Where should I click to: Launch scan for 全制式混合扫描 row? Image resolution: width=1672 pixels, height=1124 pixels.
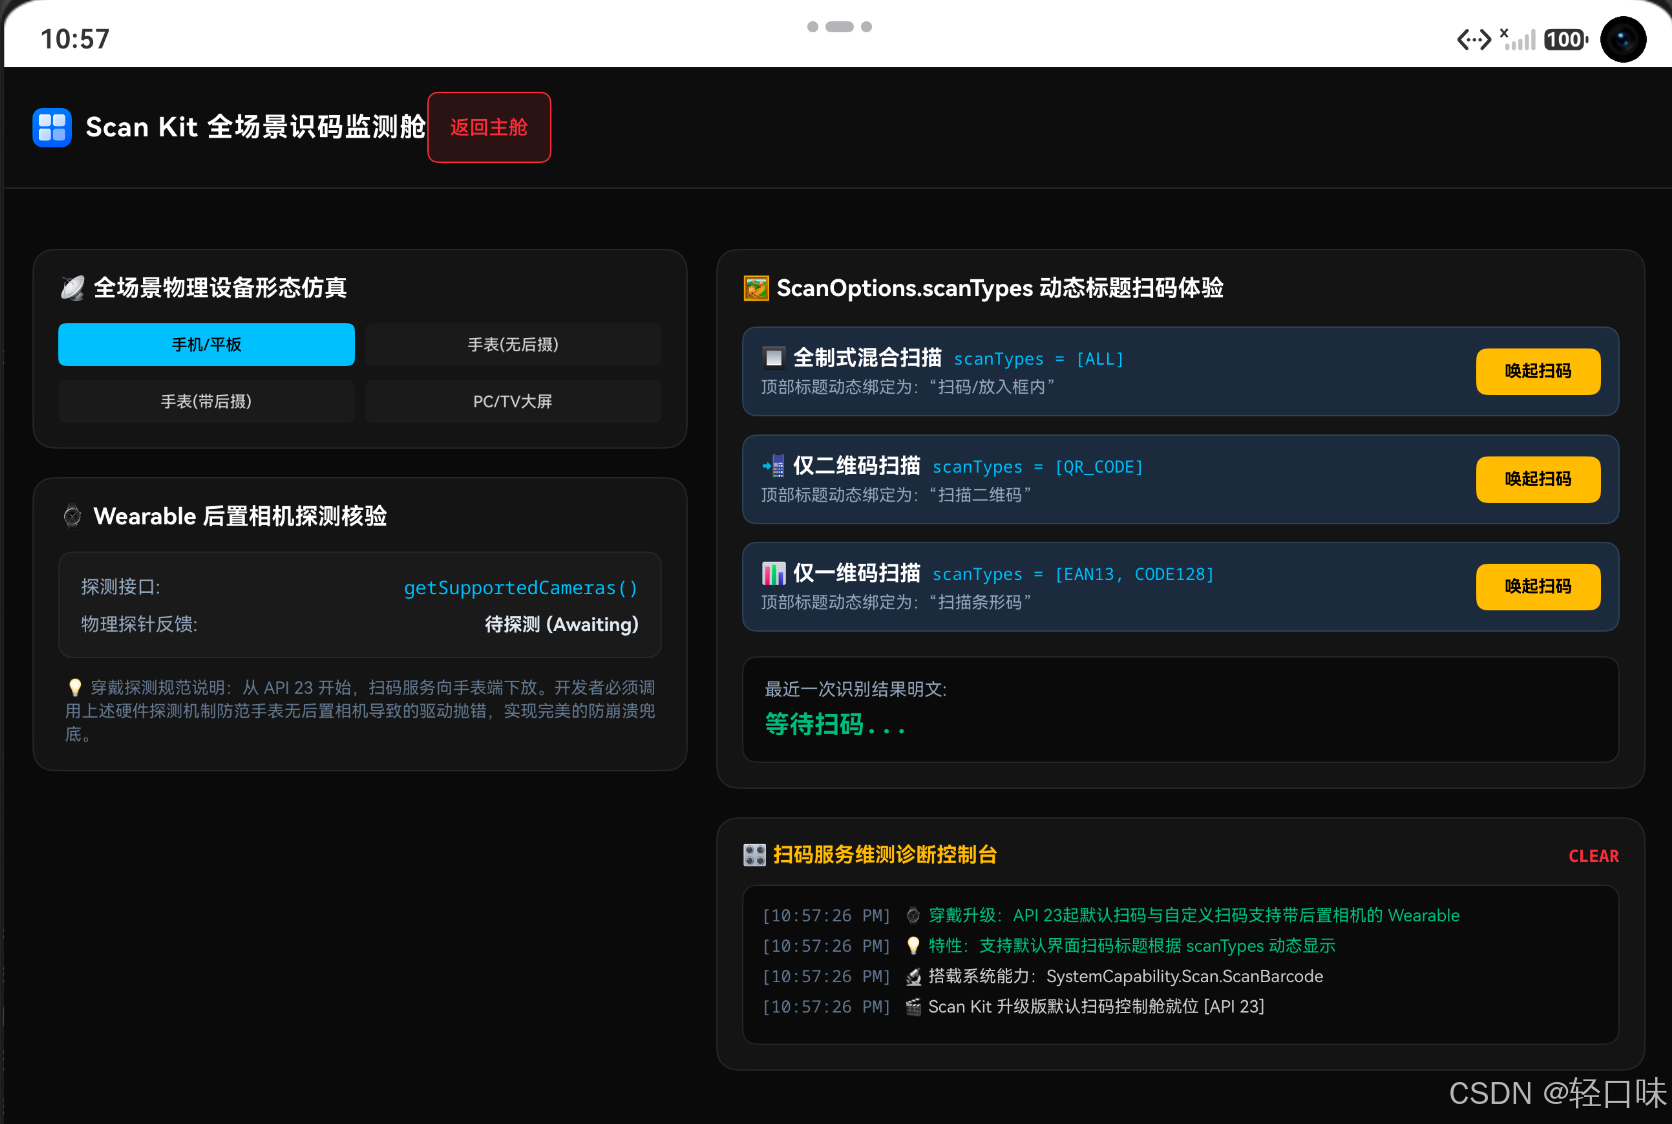pyautogui.click(x=1538, y=371)
